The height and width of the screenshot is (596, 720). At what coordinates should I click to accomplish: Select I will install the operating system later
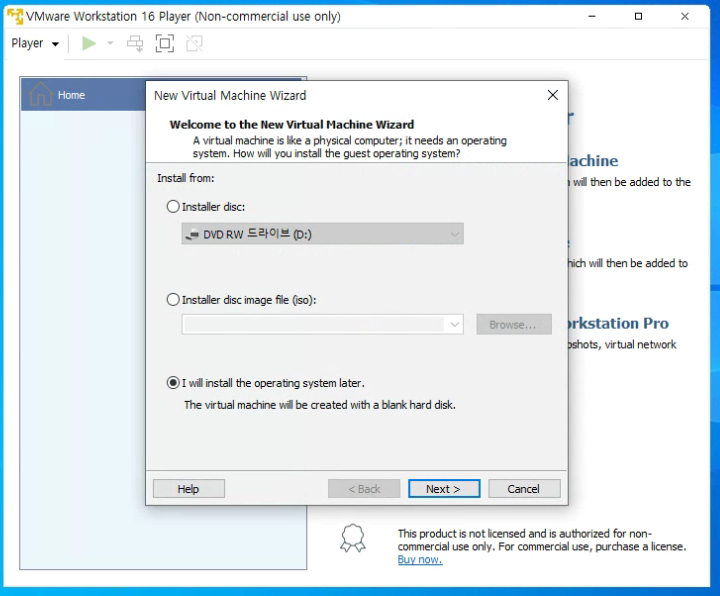173,383
